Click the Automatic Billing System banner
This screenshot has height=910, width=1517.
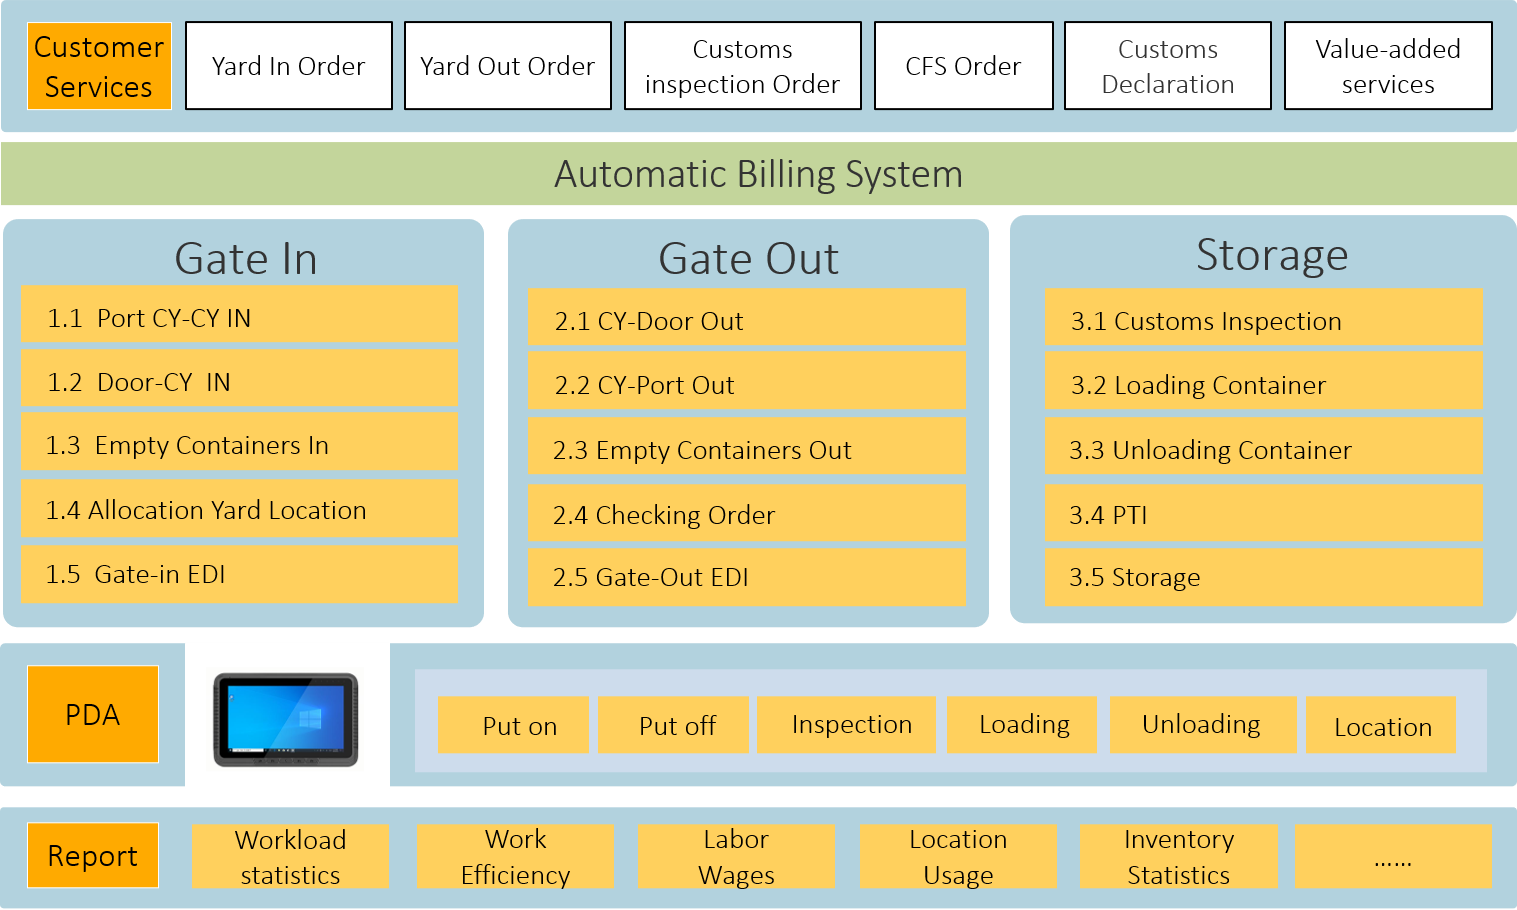758,174
